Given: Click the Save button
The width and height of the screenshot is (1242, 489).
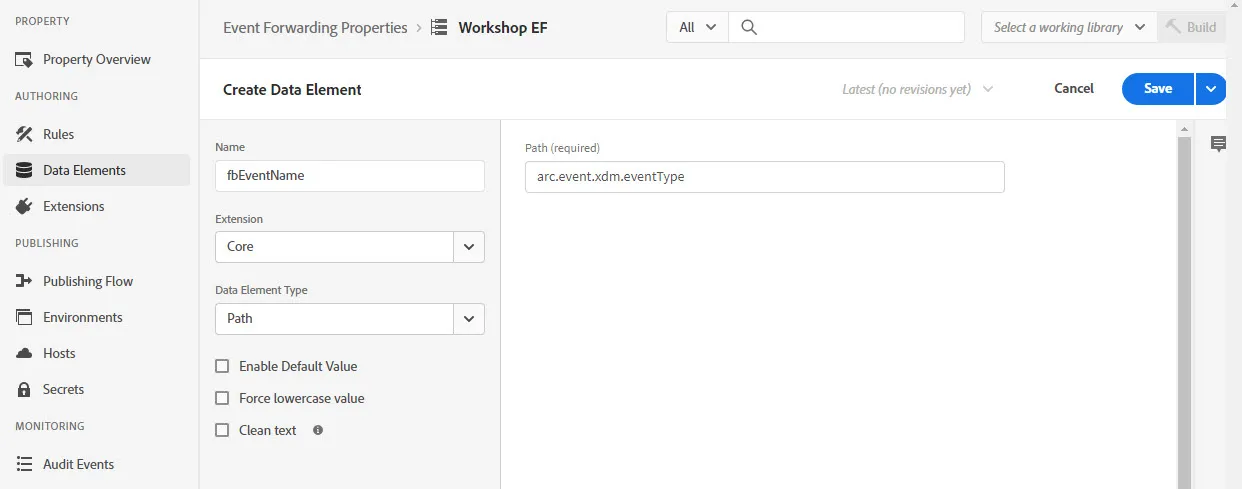Looking at the screenshot, I should coord(1158,89).
